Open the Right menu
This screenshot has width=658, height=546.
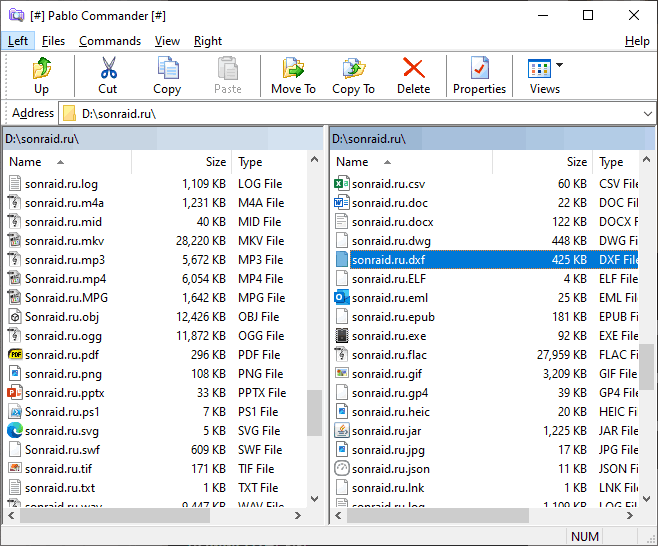(208, 41)
